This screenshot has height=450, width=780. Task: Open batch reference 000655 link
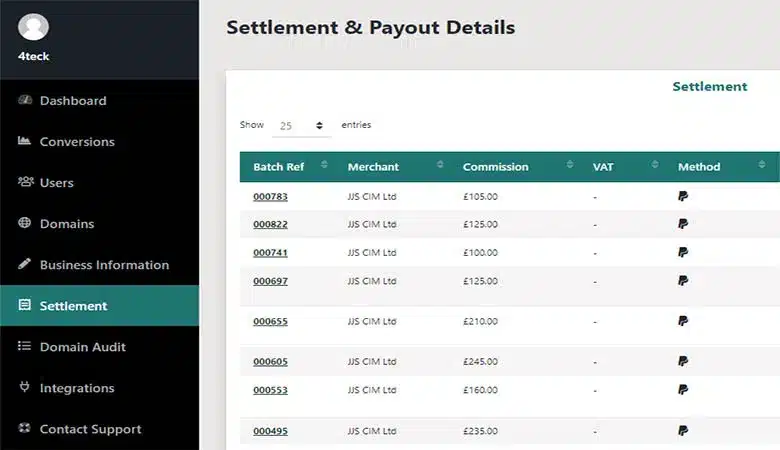[270, 322]
